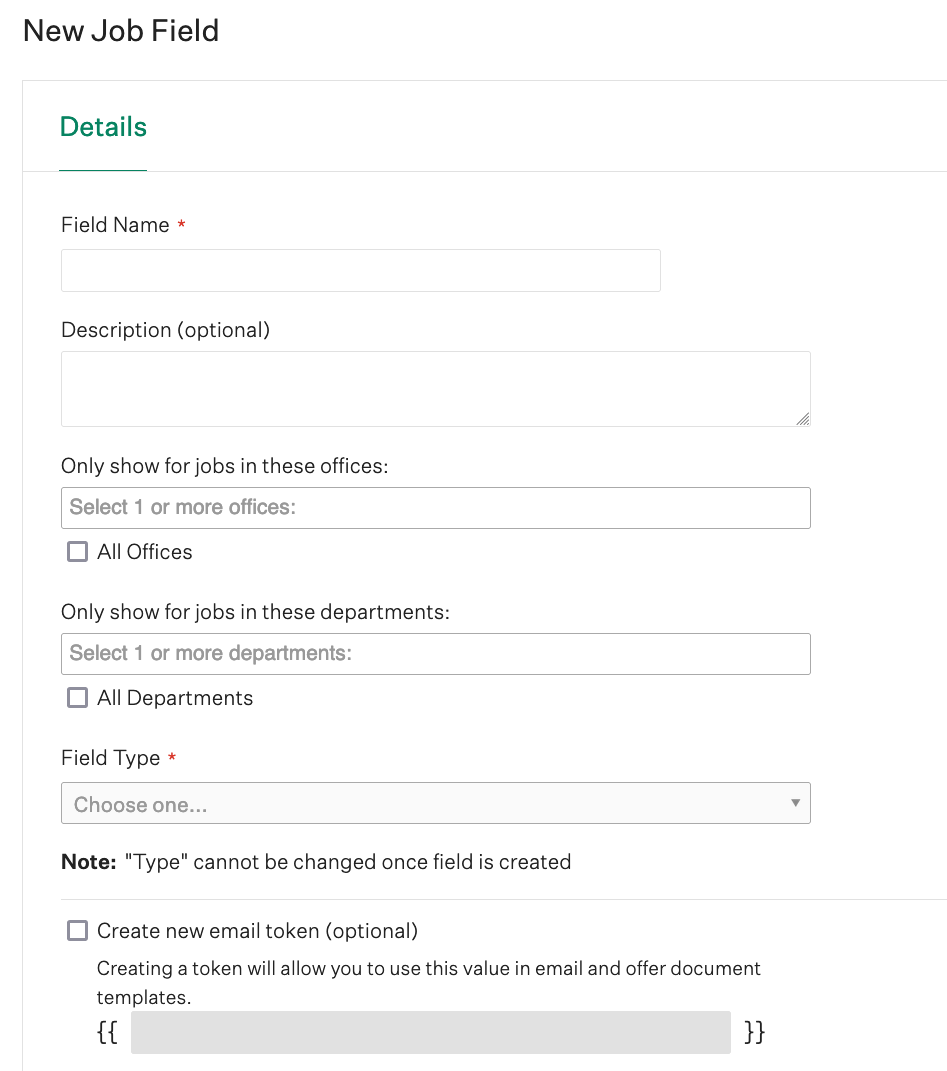
Task: Click the note about Type not changing
Action: pyautogui.click(x=316, y=861)
